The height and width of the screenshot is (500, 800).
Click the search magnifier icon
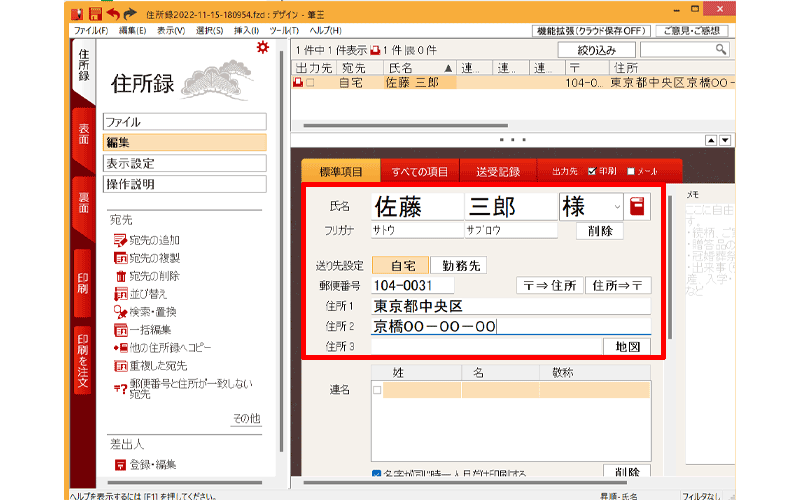pos(721,49)
